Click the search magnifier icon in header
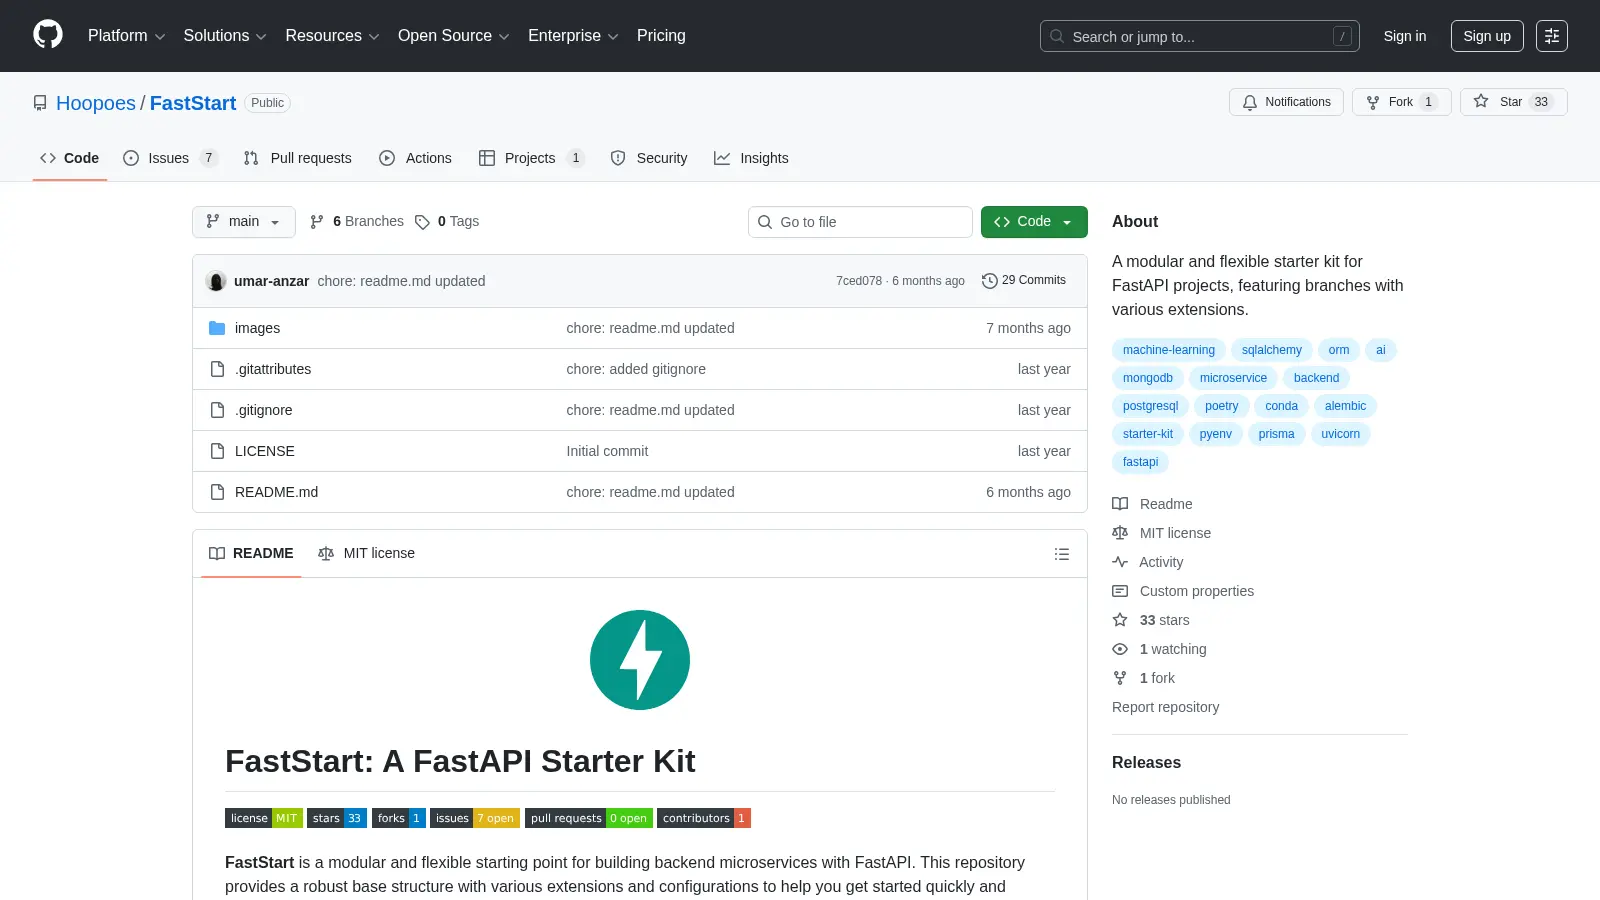The image size is (1600, 900). pyautogui.click(x=1057, y=36)
